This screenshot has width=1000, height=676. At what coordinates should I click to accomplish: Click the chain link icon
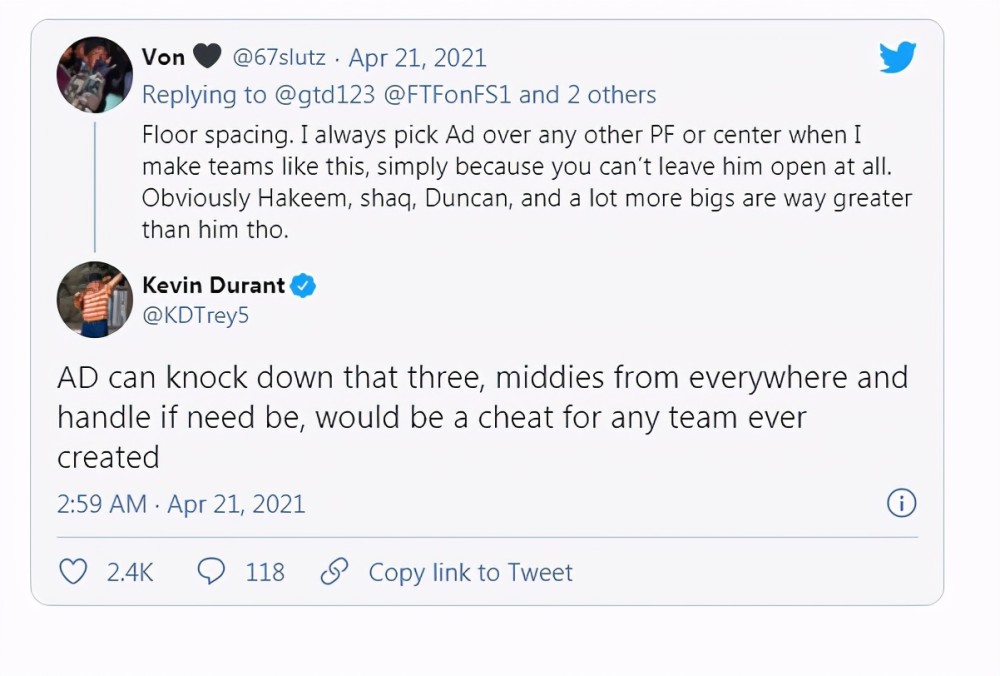click(x=334, y=571)
